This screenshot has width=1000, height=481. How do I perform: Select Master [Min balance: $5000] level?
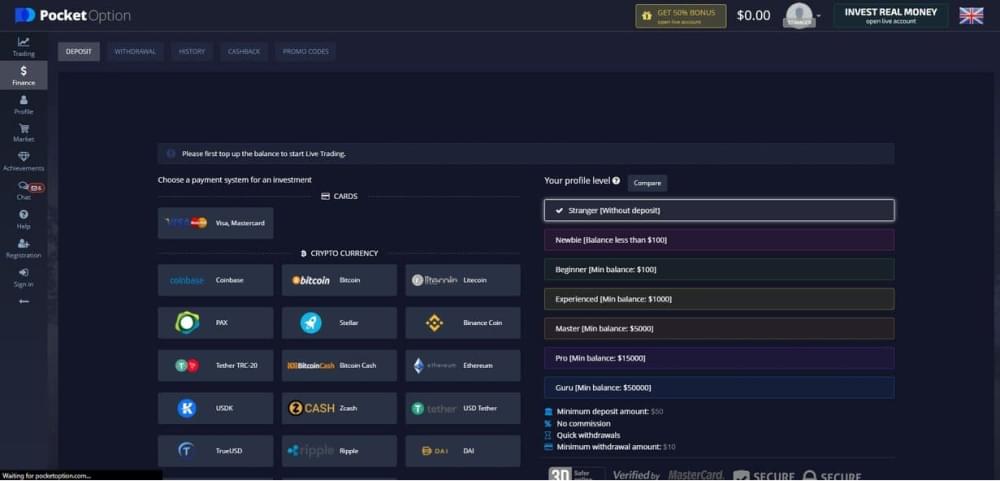[x=719, y=329]
